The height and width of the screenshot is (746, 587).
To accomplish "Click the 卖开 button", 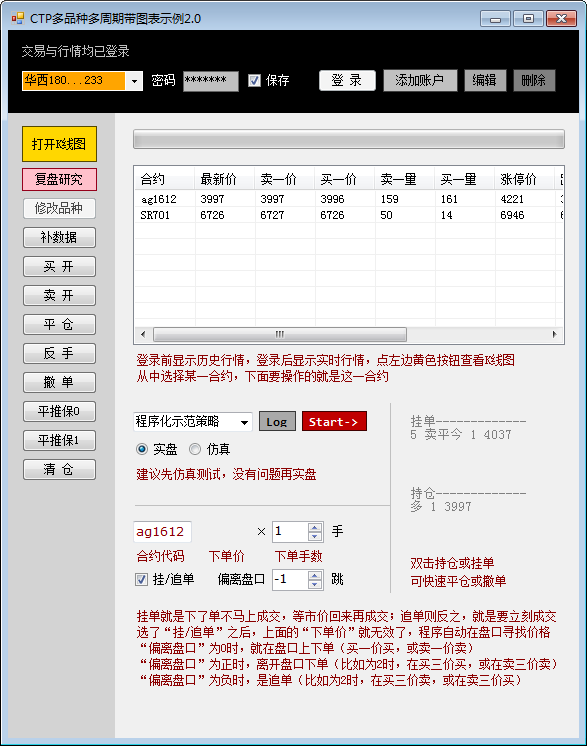I will tap(59, 295).
